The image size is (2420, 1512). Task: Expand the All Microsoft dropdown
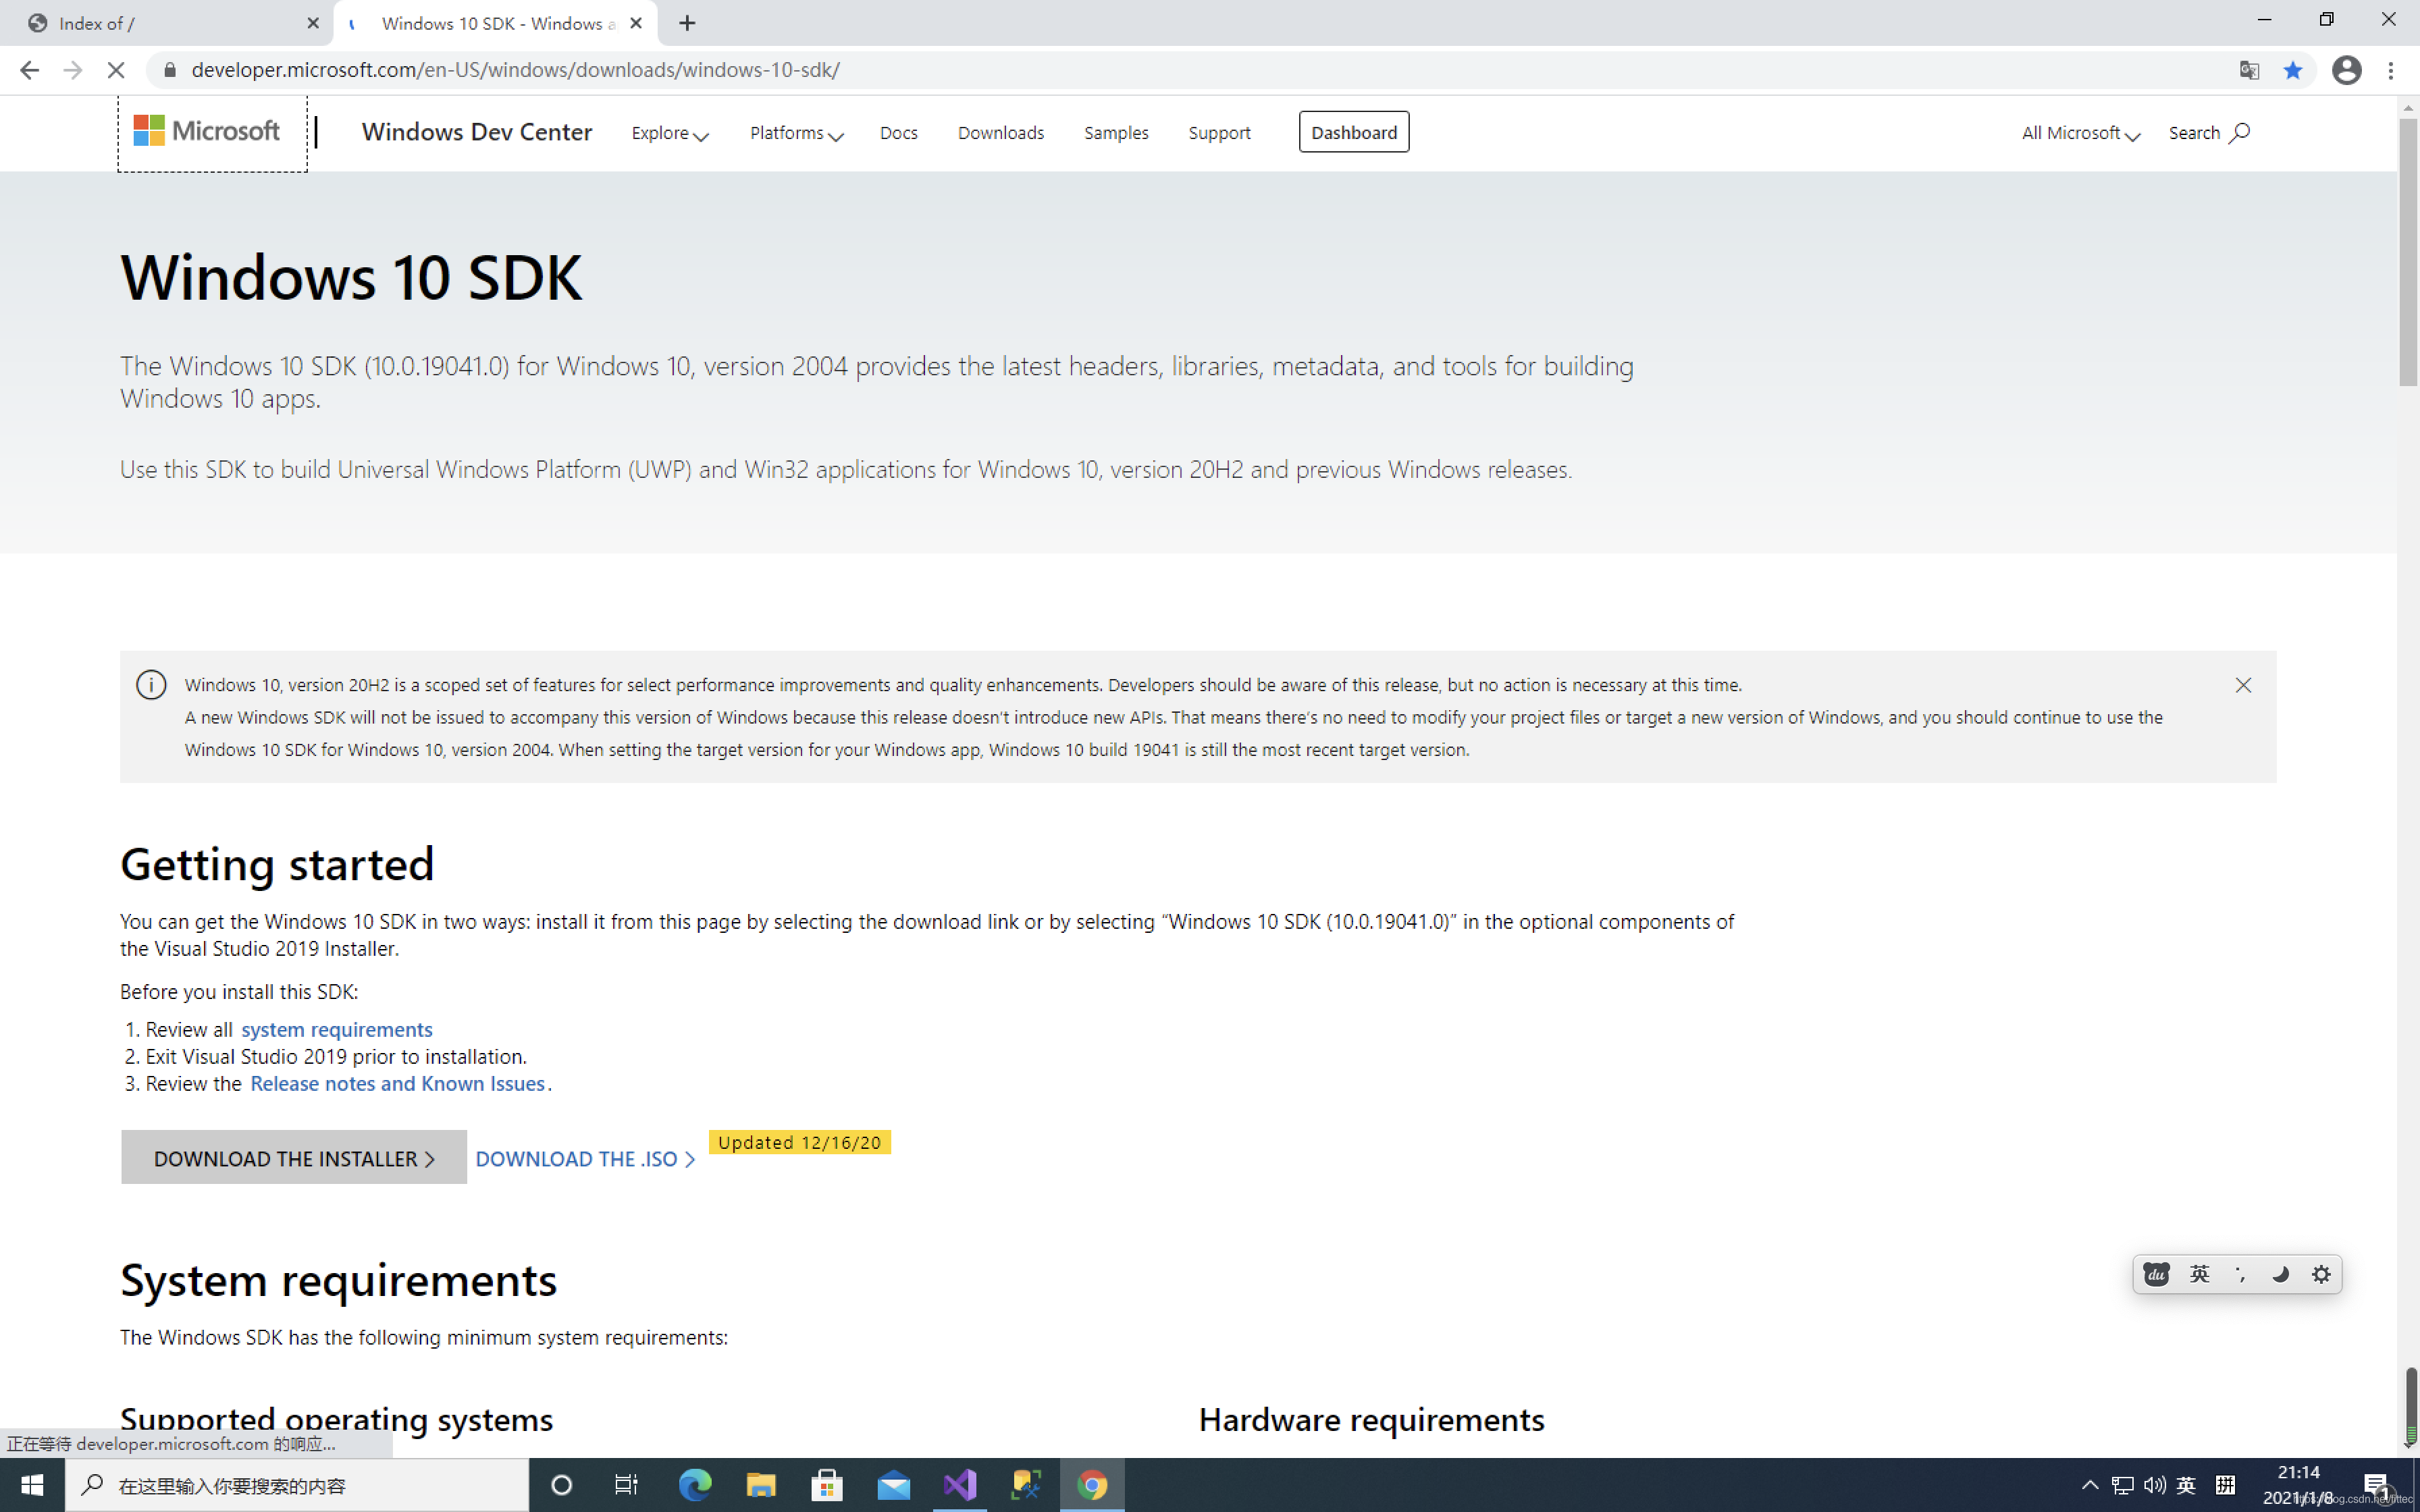coord(2080,133)
